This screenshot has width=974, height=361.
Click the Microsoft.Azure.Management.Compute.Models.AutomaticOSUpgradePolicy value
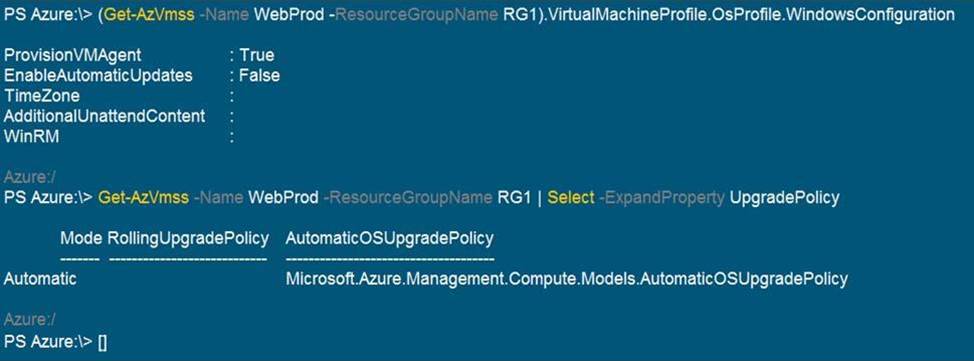pyautogui.click(x=567, y=279)
